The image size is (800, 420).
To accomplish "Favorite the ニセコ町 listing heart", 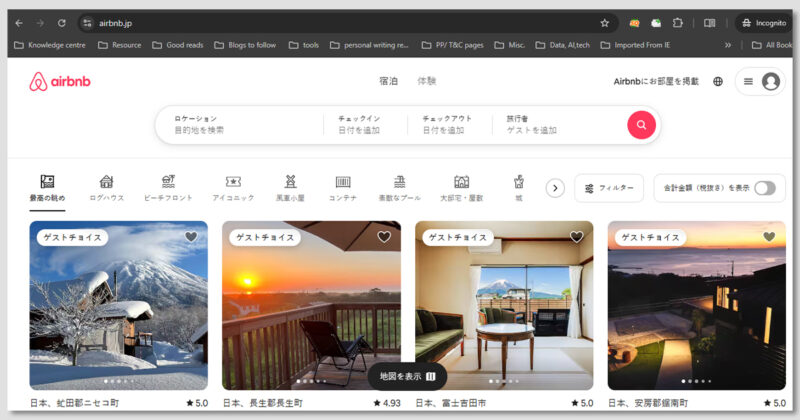I will pyautogui.click(x=191, y=237).
